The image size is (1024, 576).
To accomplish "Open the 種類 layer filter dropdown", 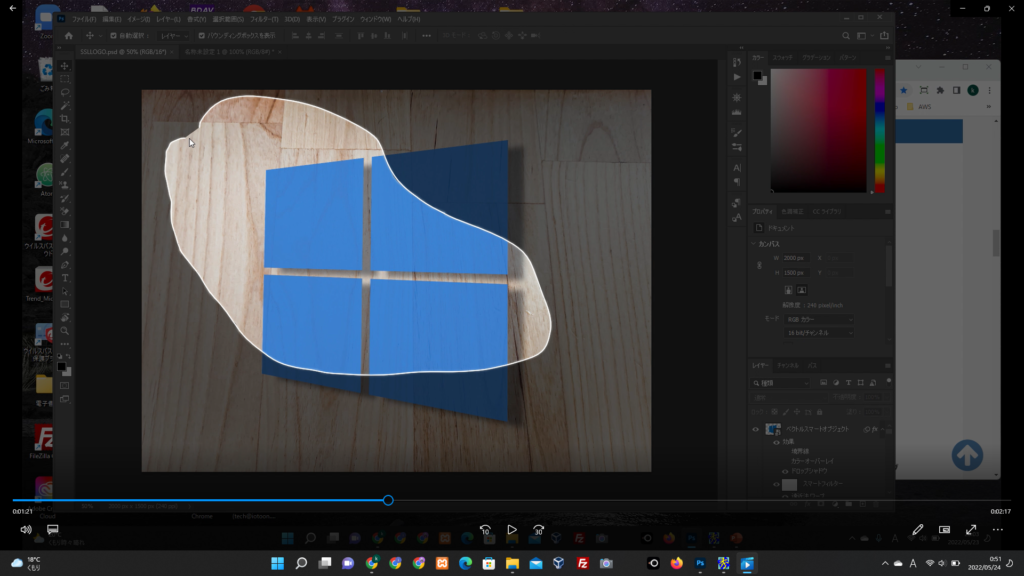I will (x=781, y=383).
